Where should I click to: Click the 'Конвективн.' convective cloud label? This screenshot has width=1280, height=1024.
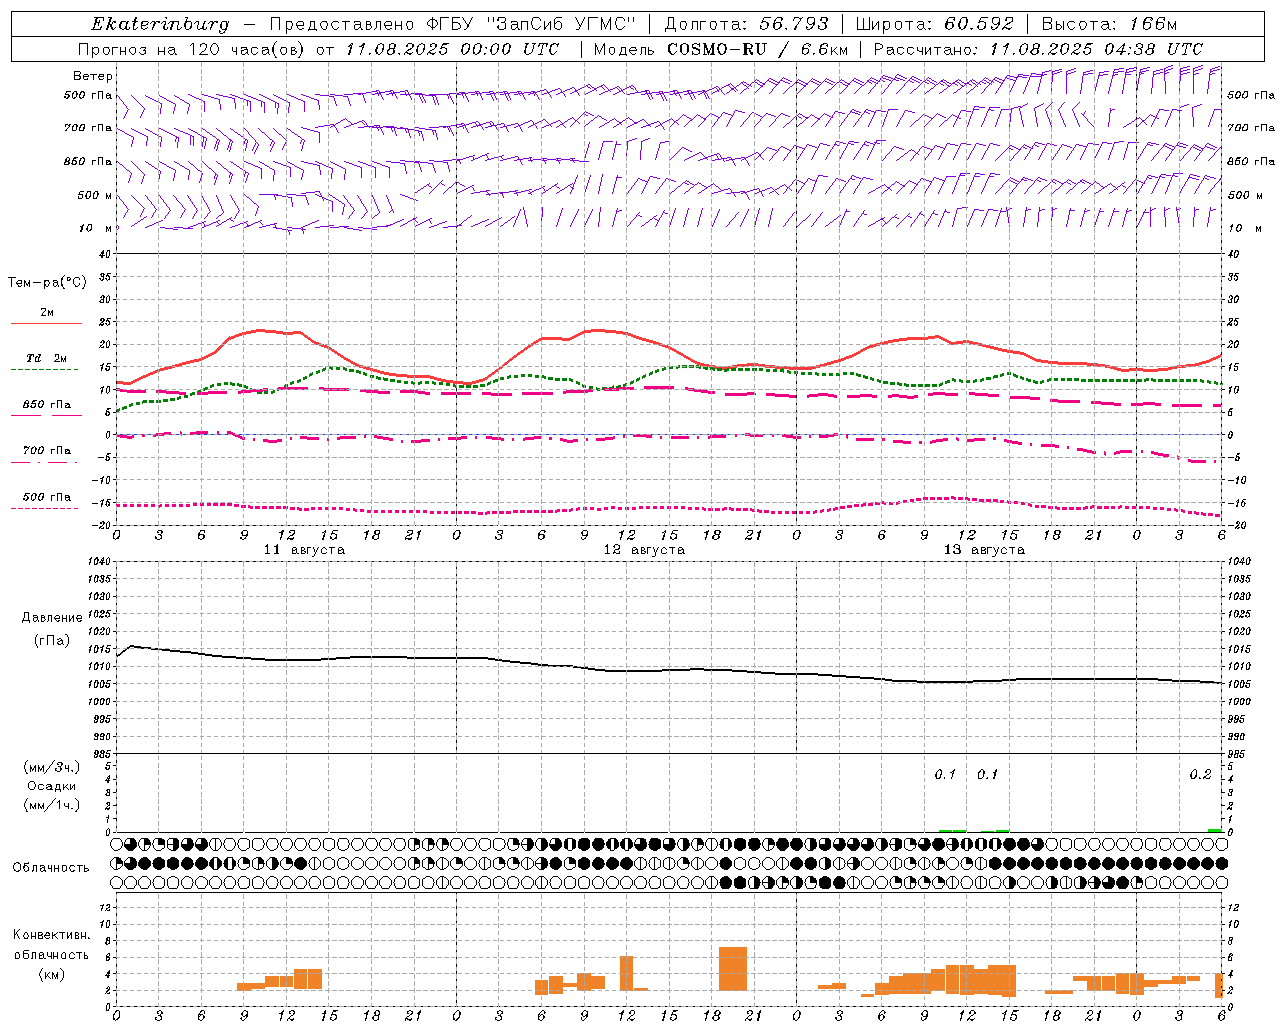tap(51, 935)
